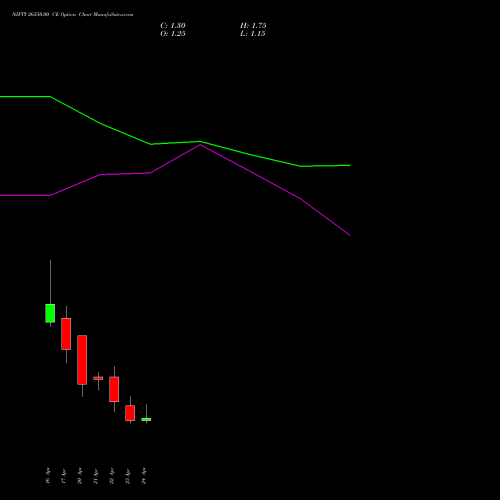Click the 'O: 1.25' open price value
Image resolution: width=500 pixels, height=500 pixels.
click(x=173, y=34)
